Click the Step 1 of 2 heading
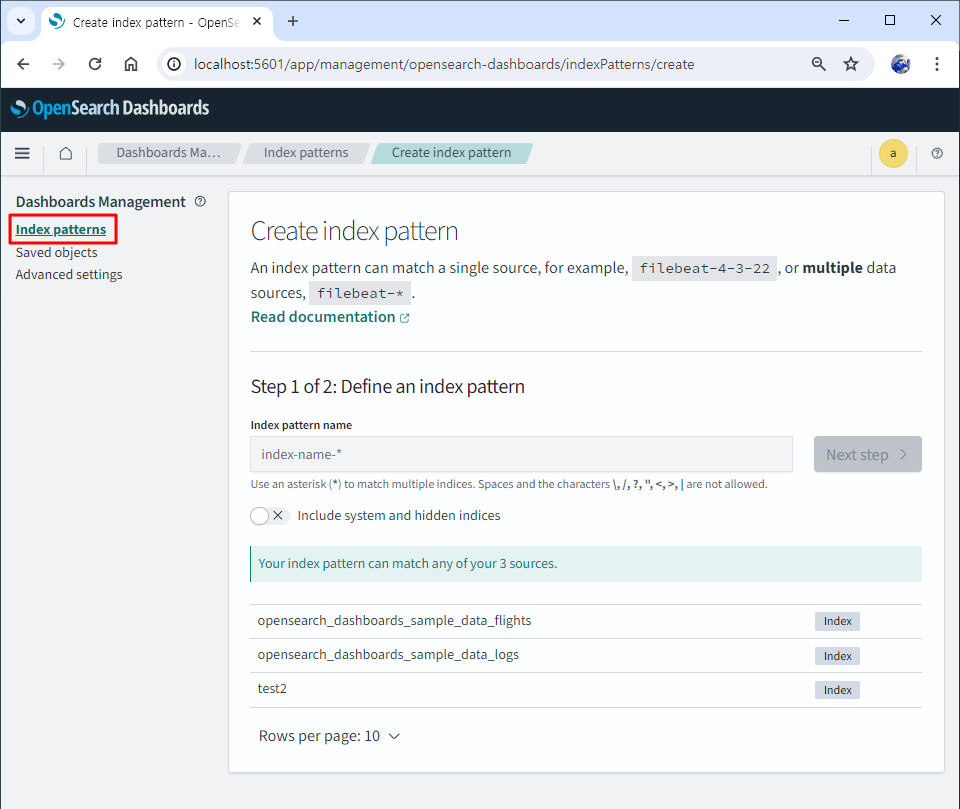This screenshot has height=809, width=960. [x=388, y=387]
